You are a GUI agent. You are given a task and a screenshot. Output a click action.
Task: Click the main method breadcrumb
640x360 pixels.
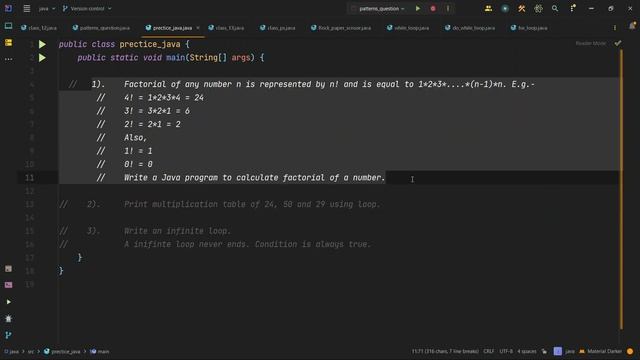[100, 351]
